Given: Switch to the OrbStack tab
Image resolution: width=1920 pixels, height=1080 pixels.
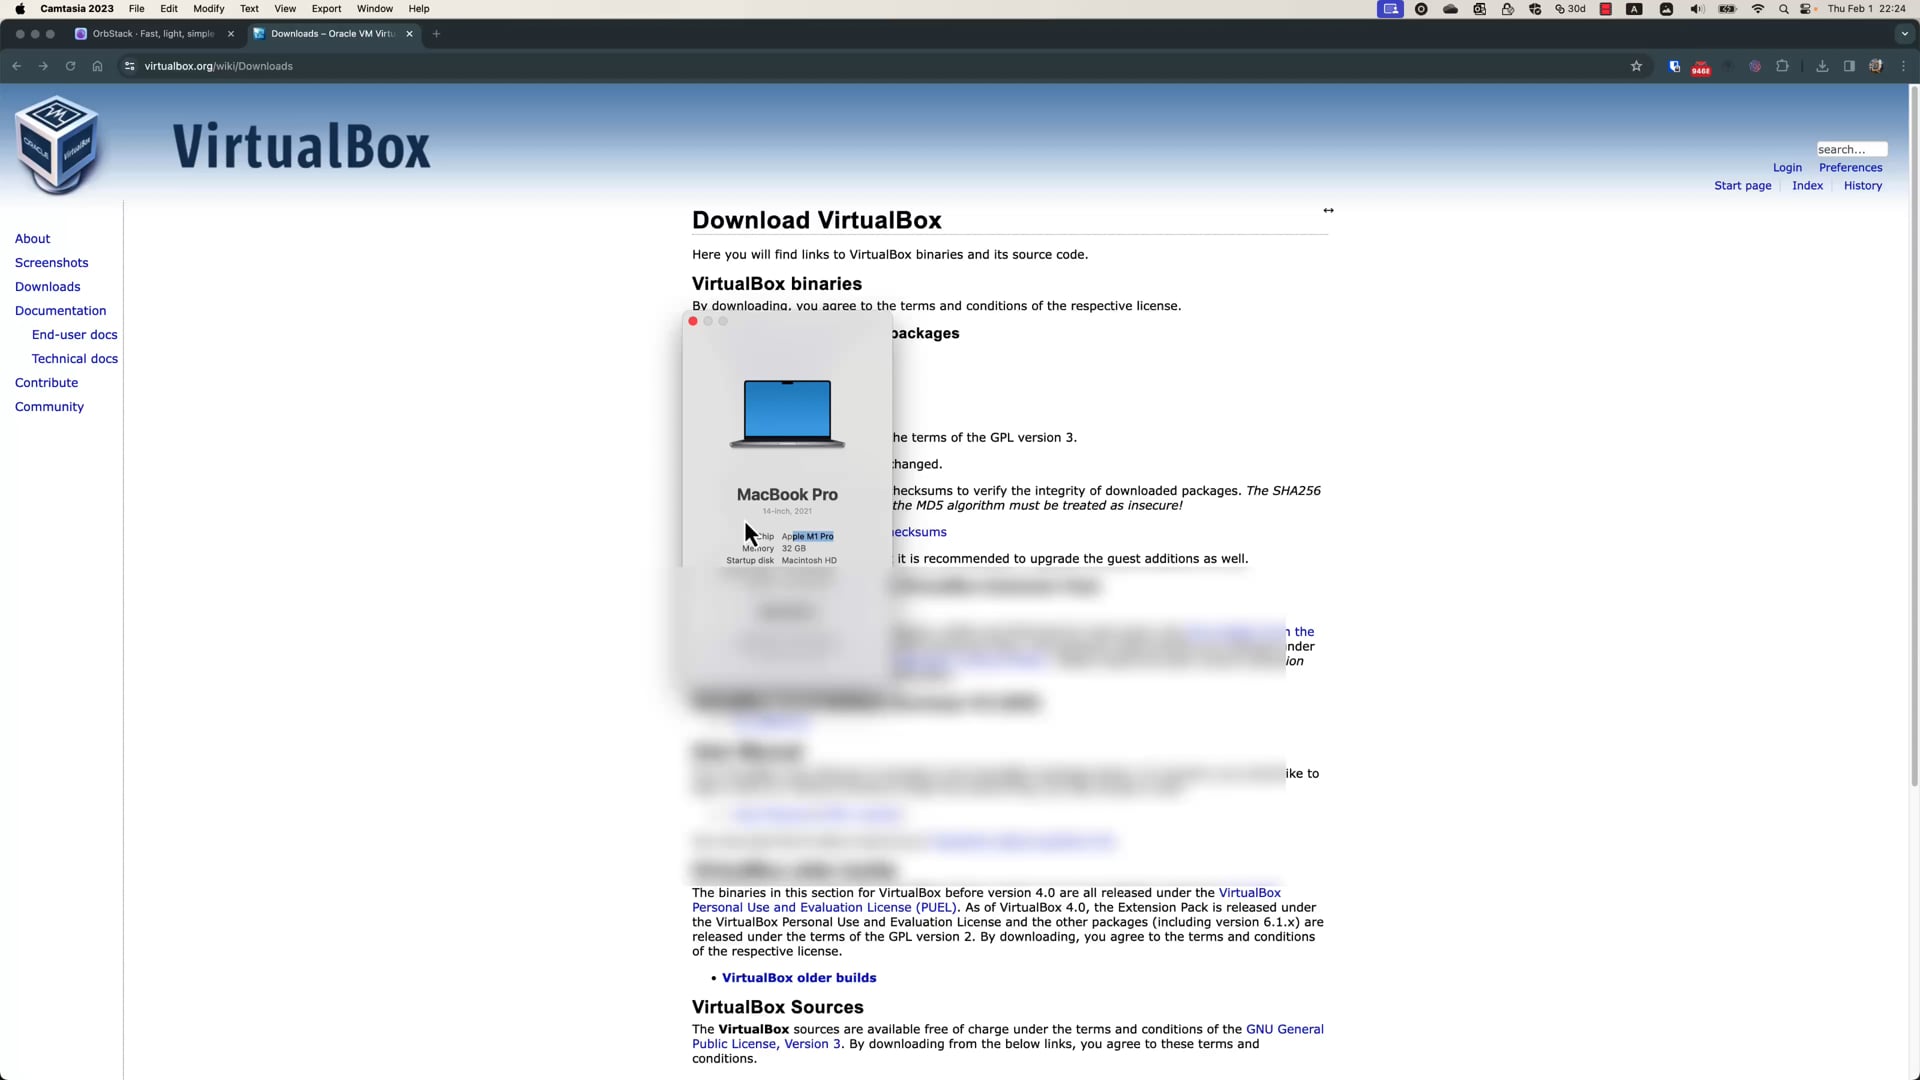Looking at the screenshot, I should pos(152,34).
